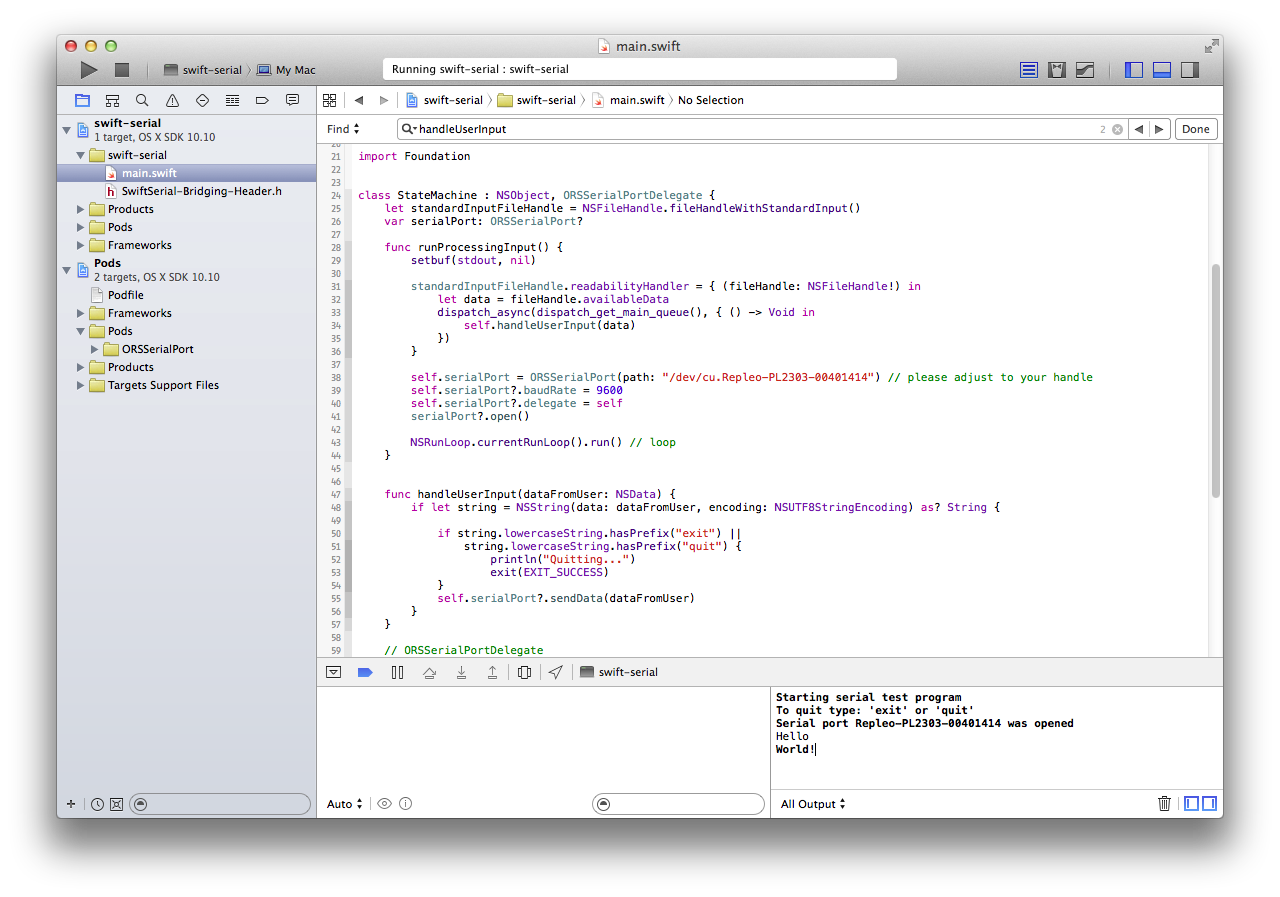This screenshot has width=1280, height=897.
Task: Show only recent files clock filter
Action: [x=97, y=804]
